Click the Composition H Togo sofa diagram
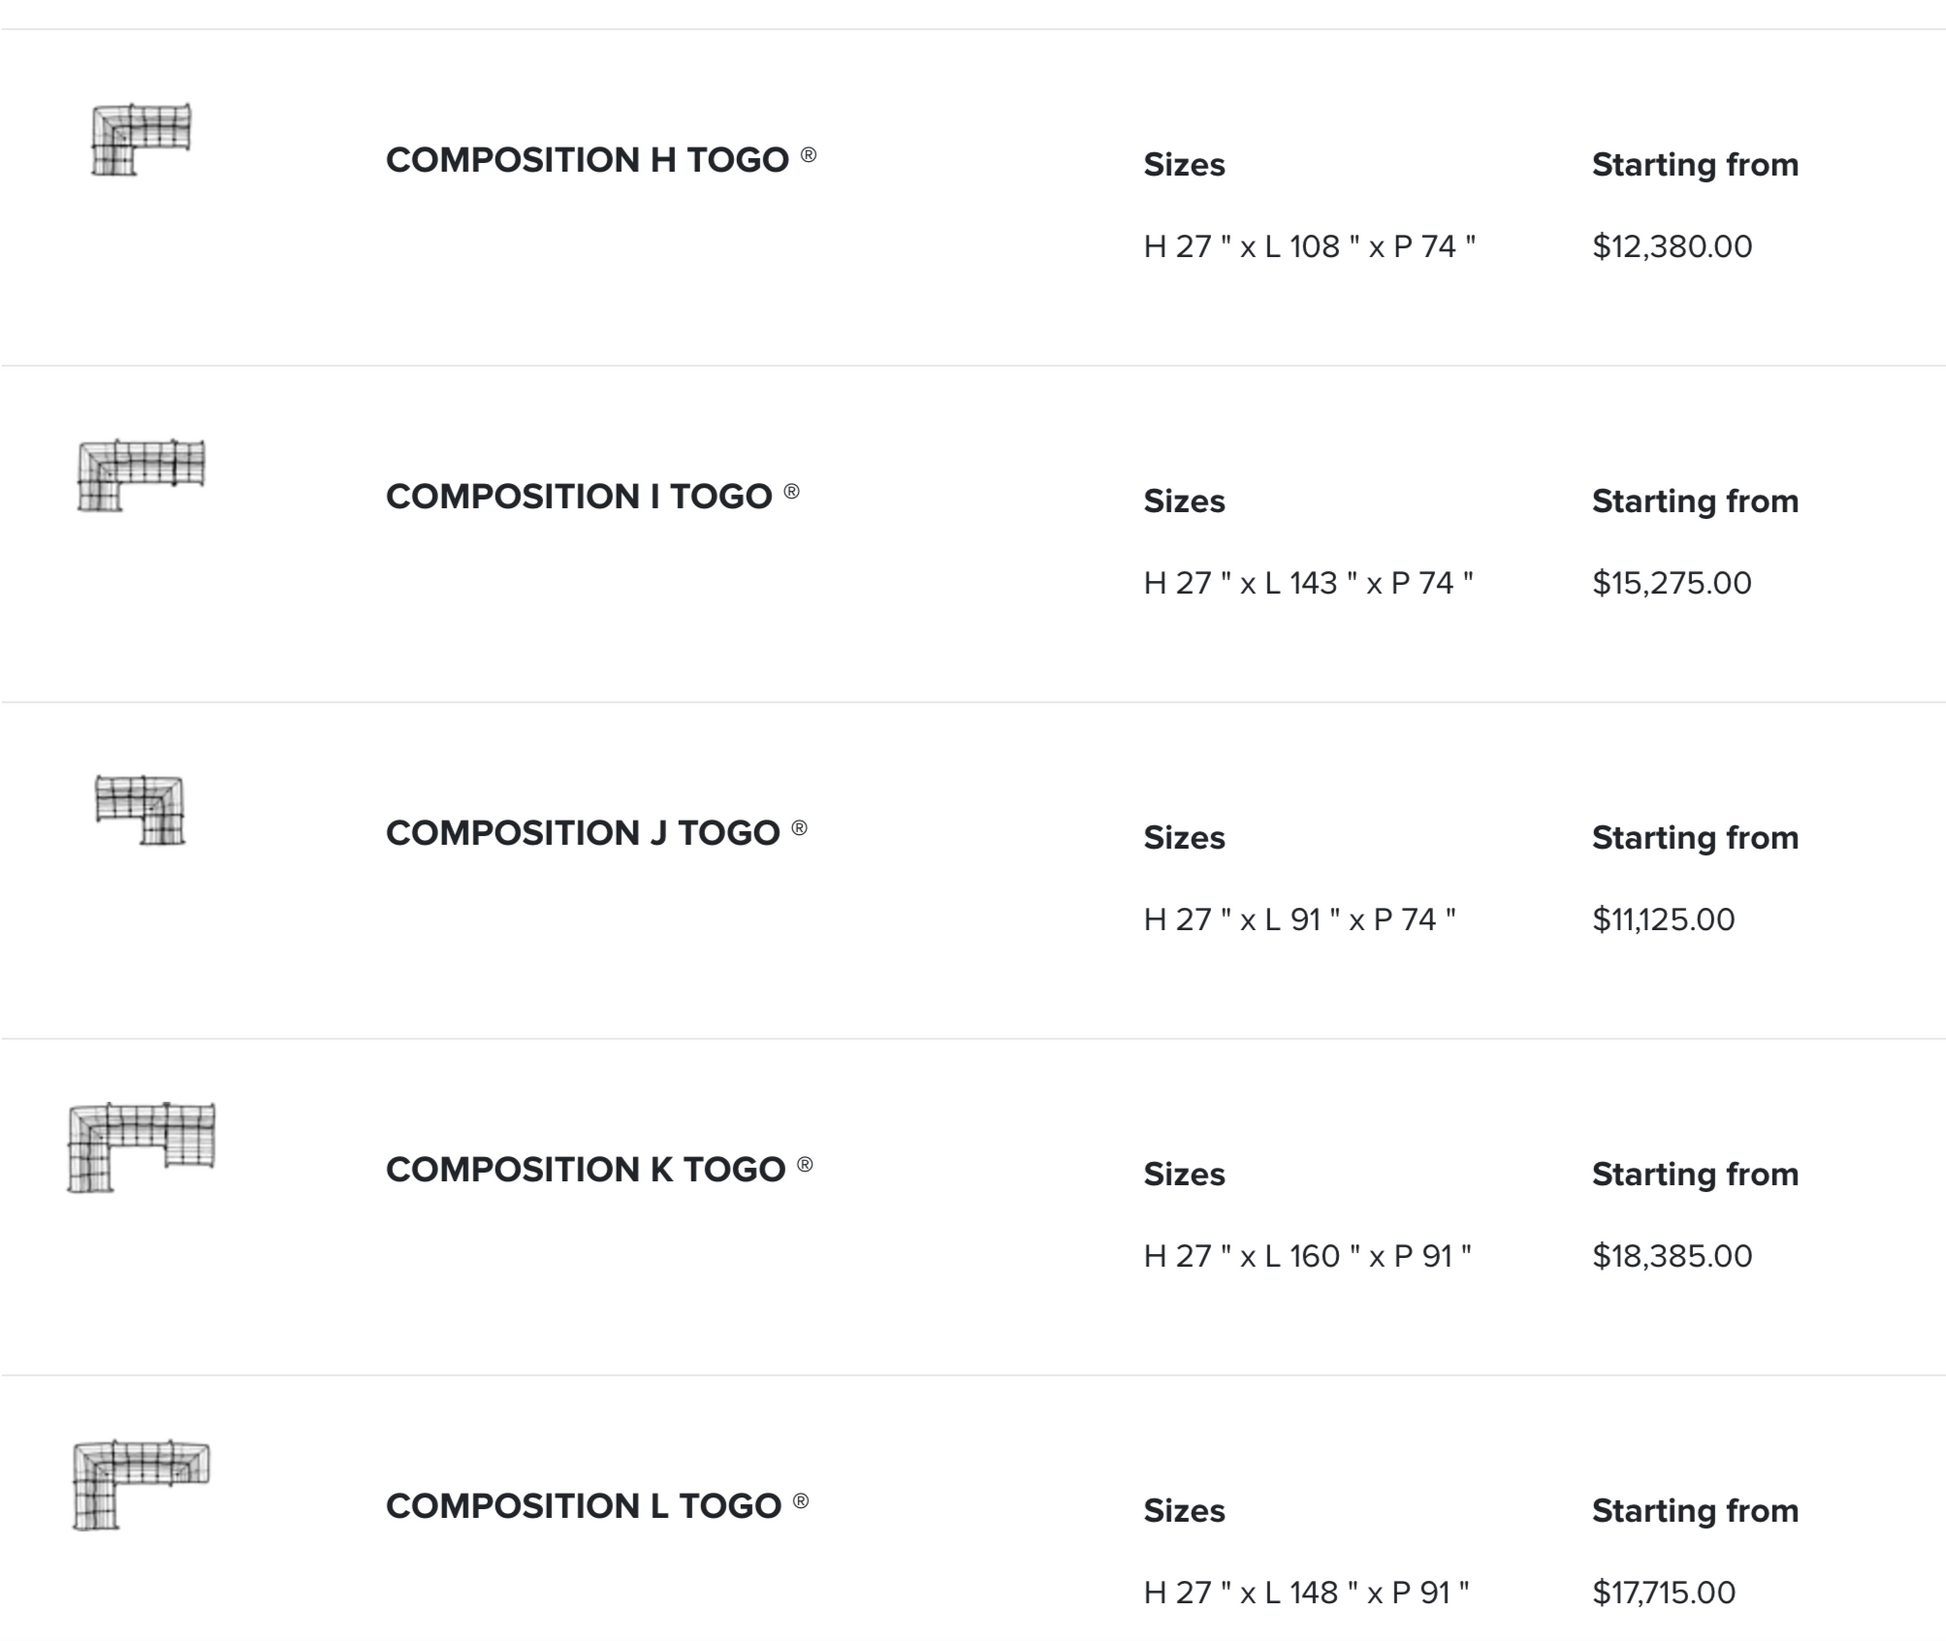Screen dimensions: 1946x1641 pos(141,139)
